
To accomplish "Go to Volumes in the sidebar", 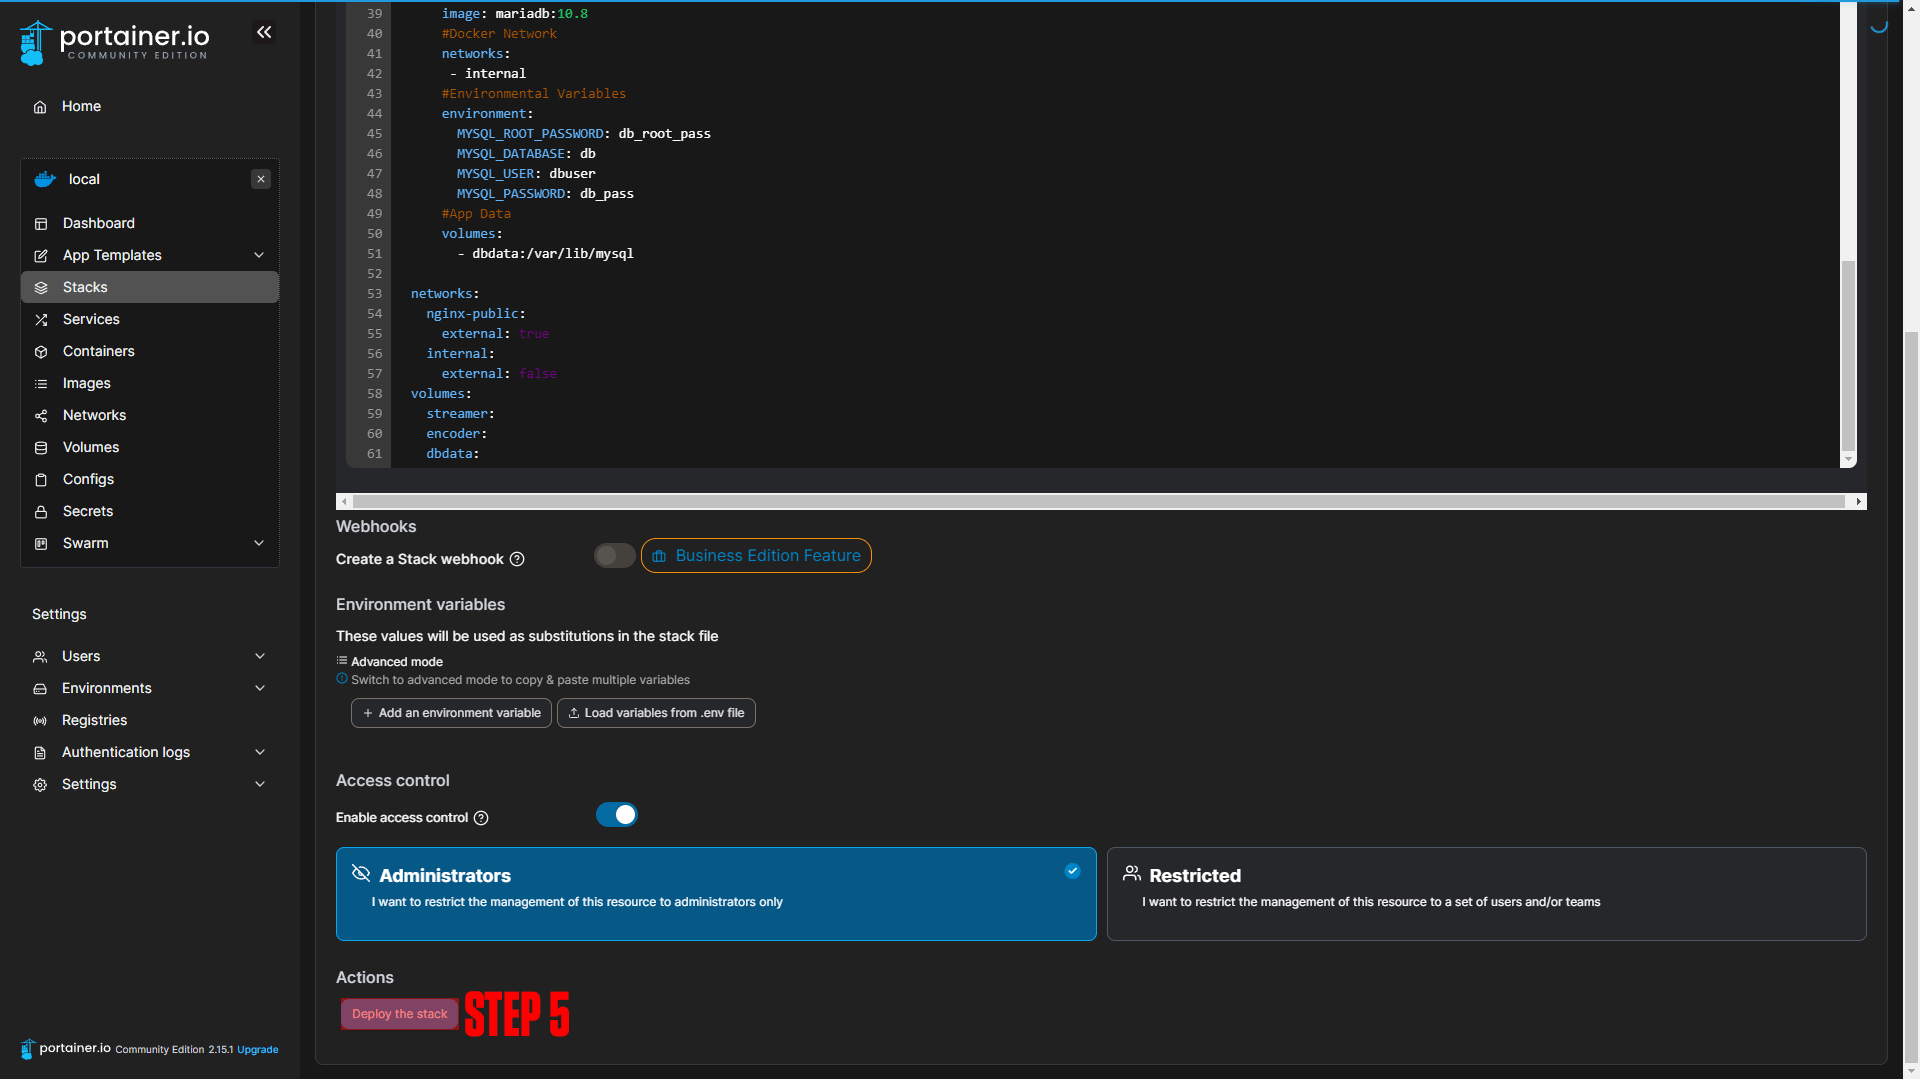I will point(90,447).
